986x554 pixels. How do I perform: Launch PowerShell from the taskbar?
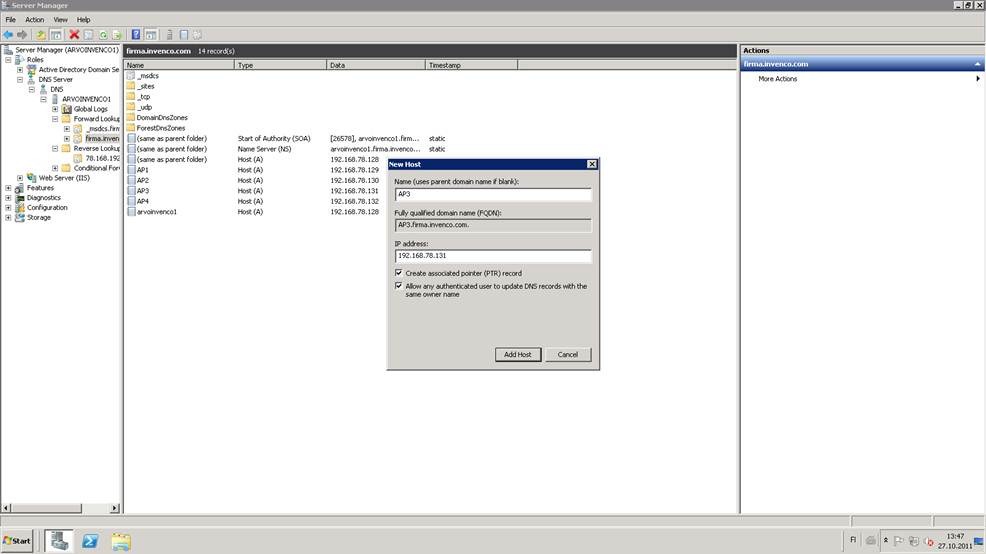tap(90, 541)
